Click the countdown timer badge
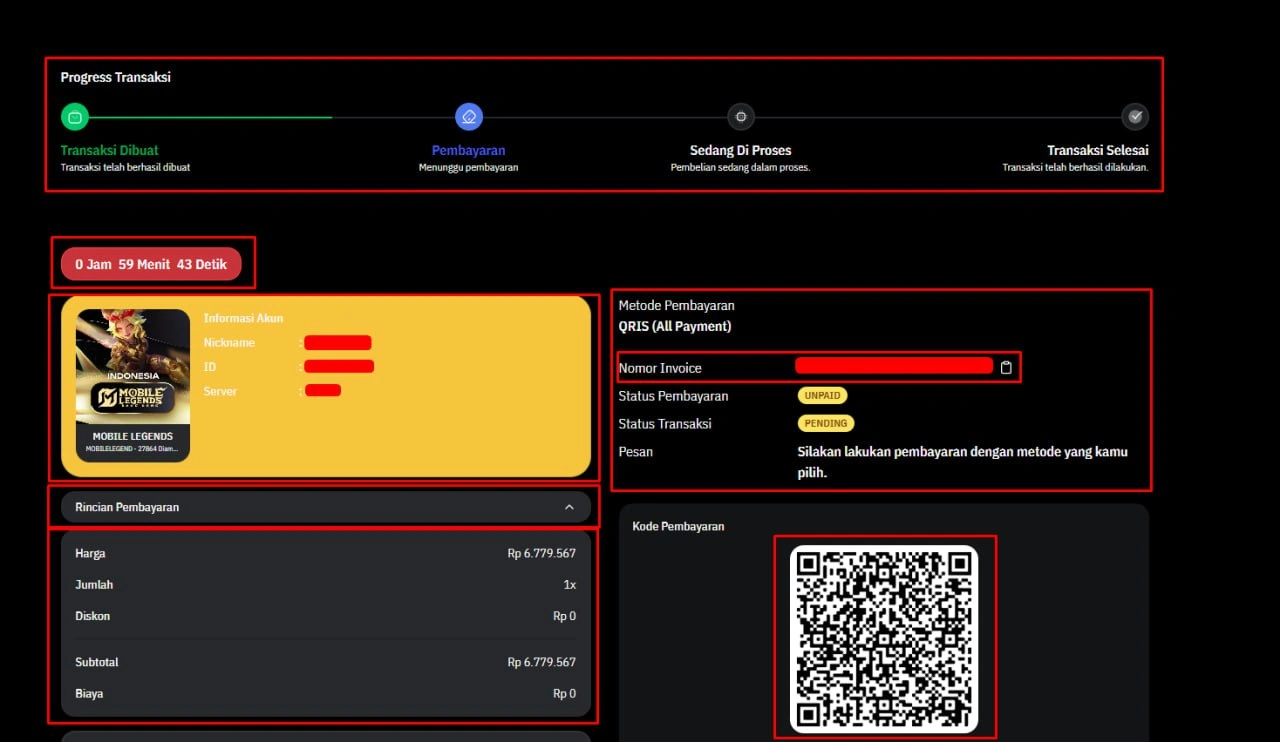This screenshot has height=742, width=1280. click(151, 265)
